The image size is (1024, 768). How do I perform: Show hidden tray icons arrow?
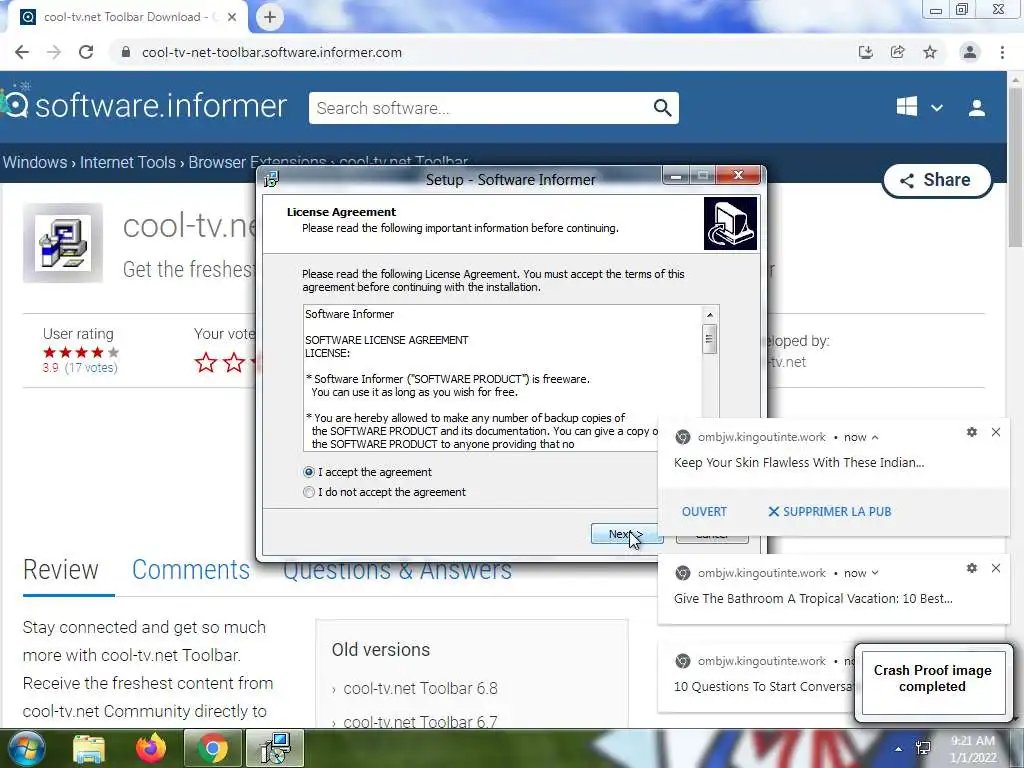point(899,749)
